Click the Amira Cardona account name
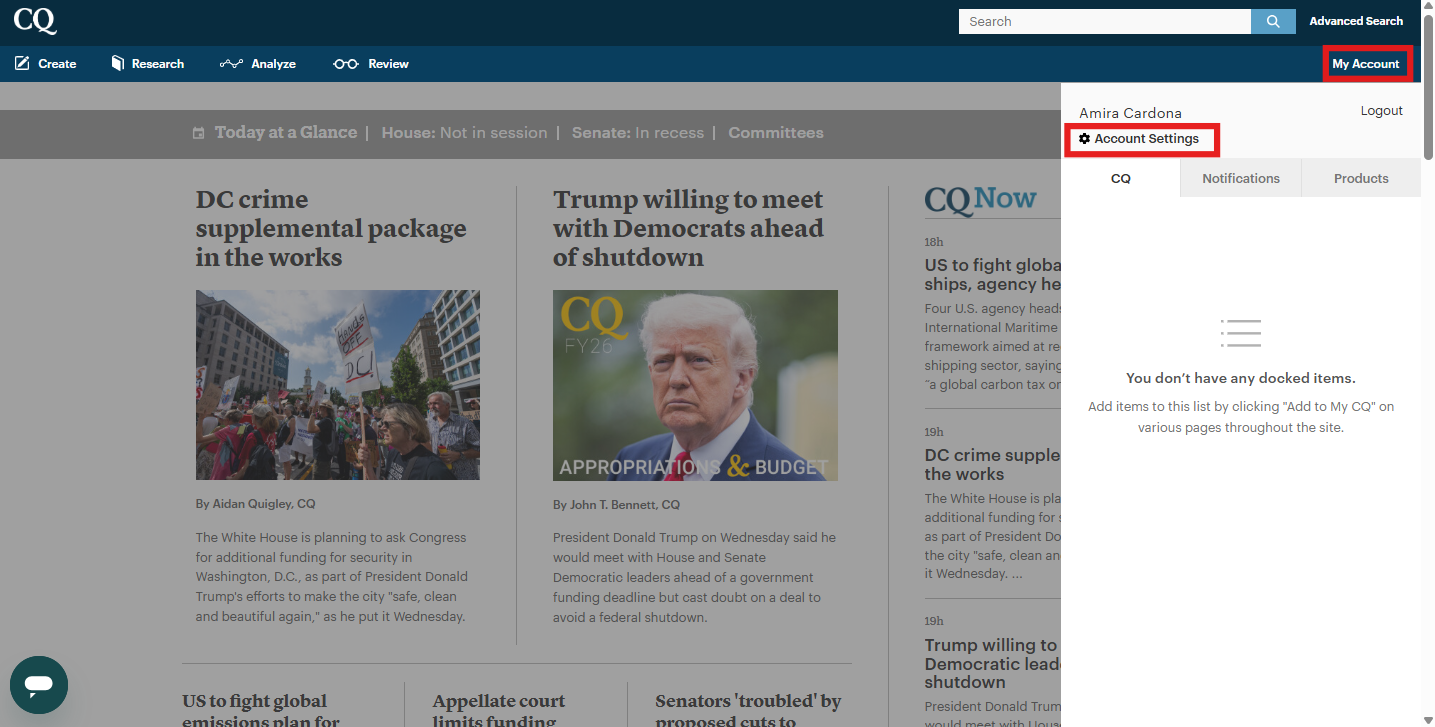The image size is (1435, 727). 1130,113
